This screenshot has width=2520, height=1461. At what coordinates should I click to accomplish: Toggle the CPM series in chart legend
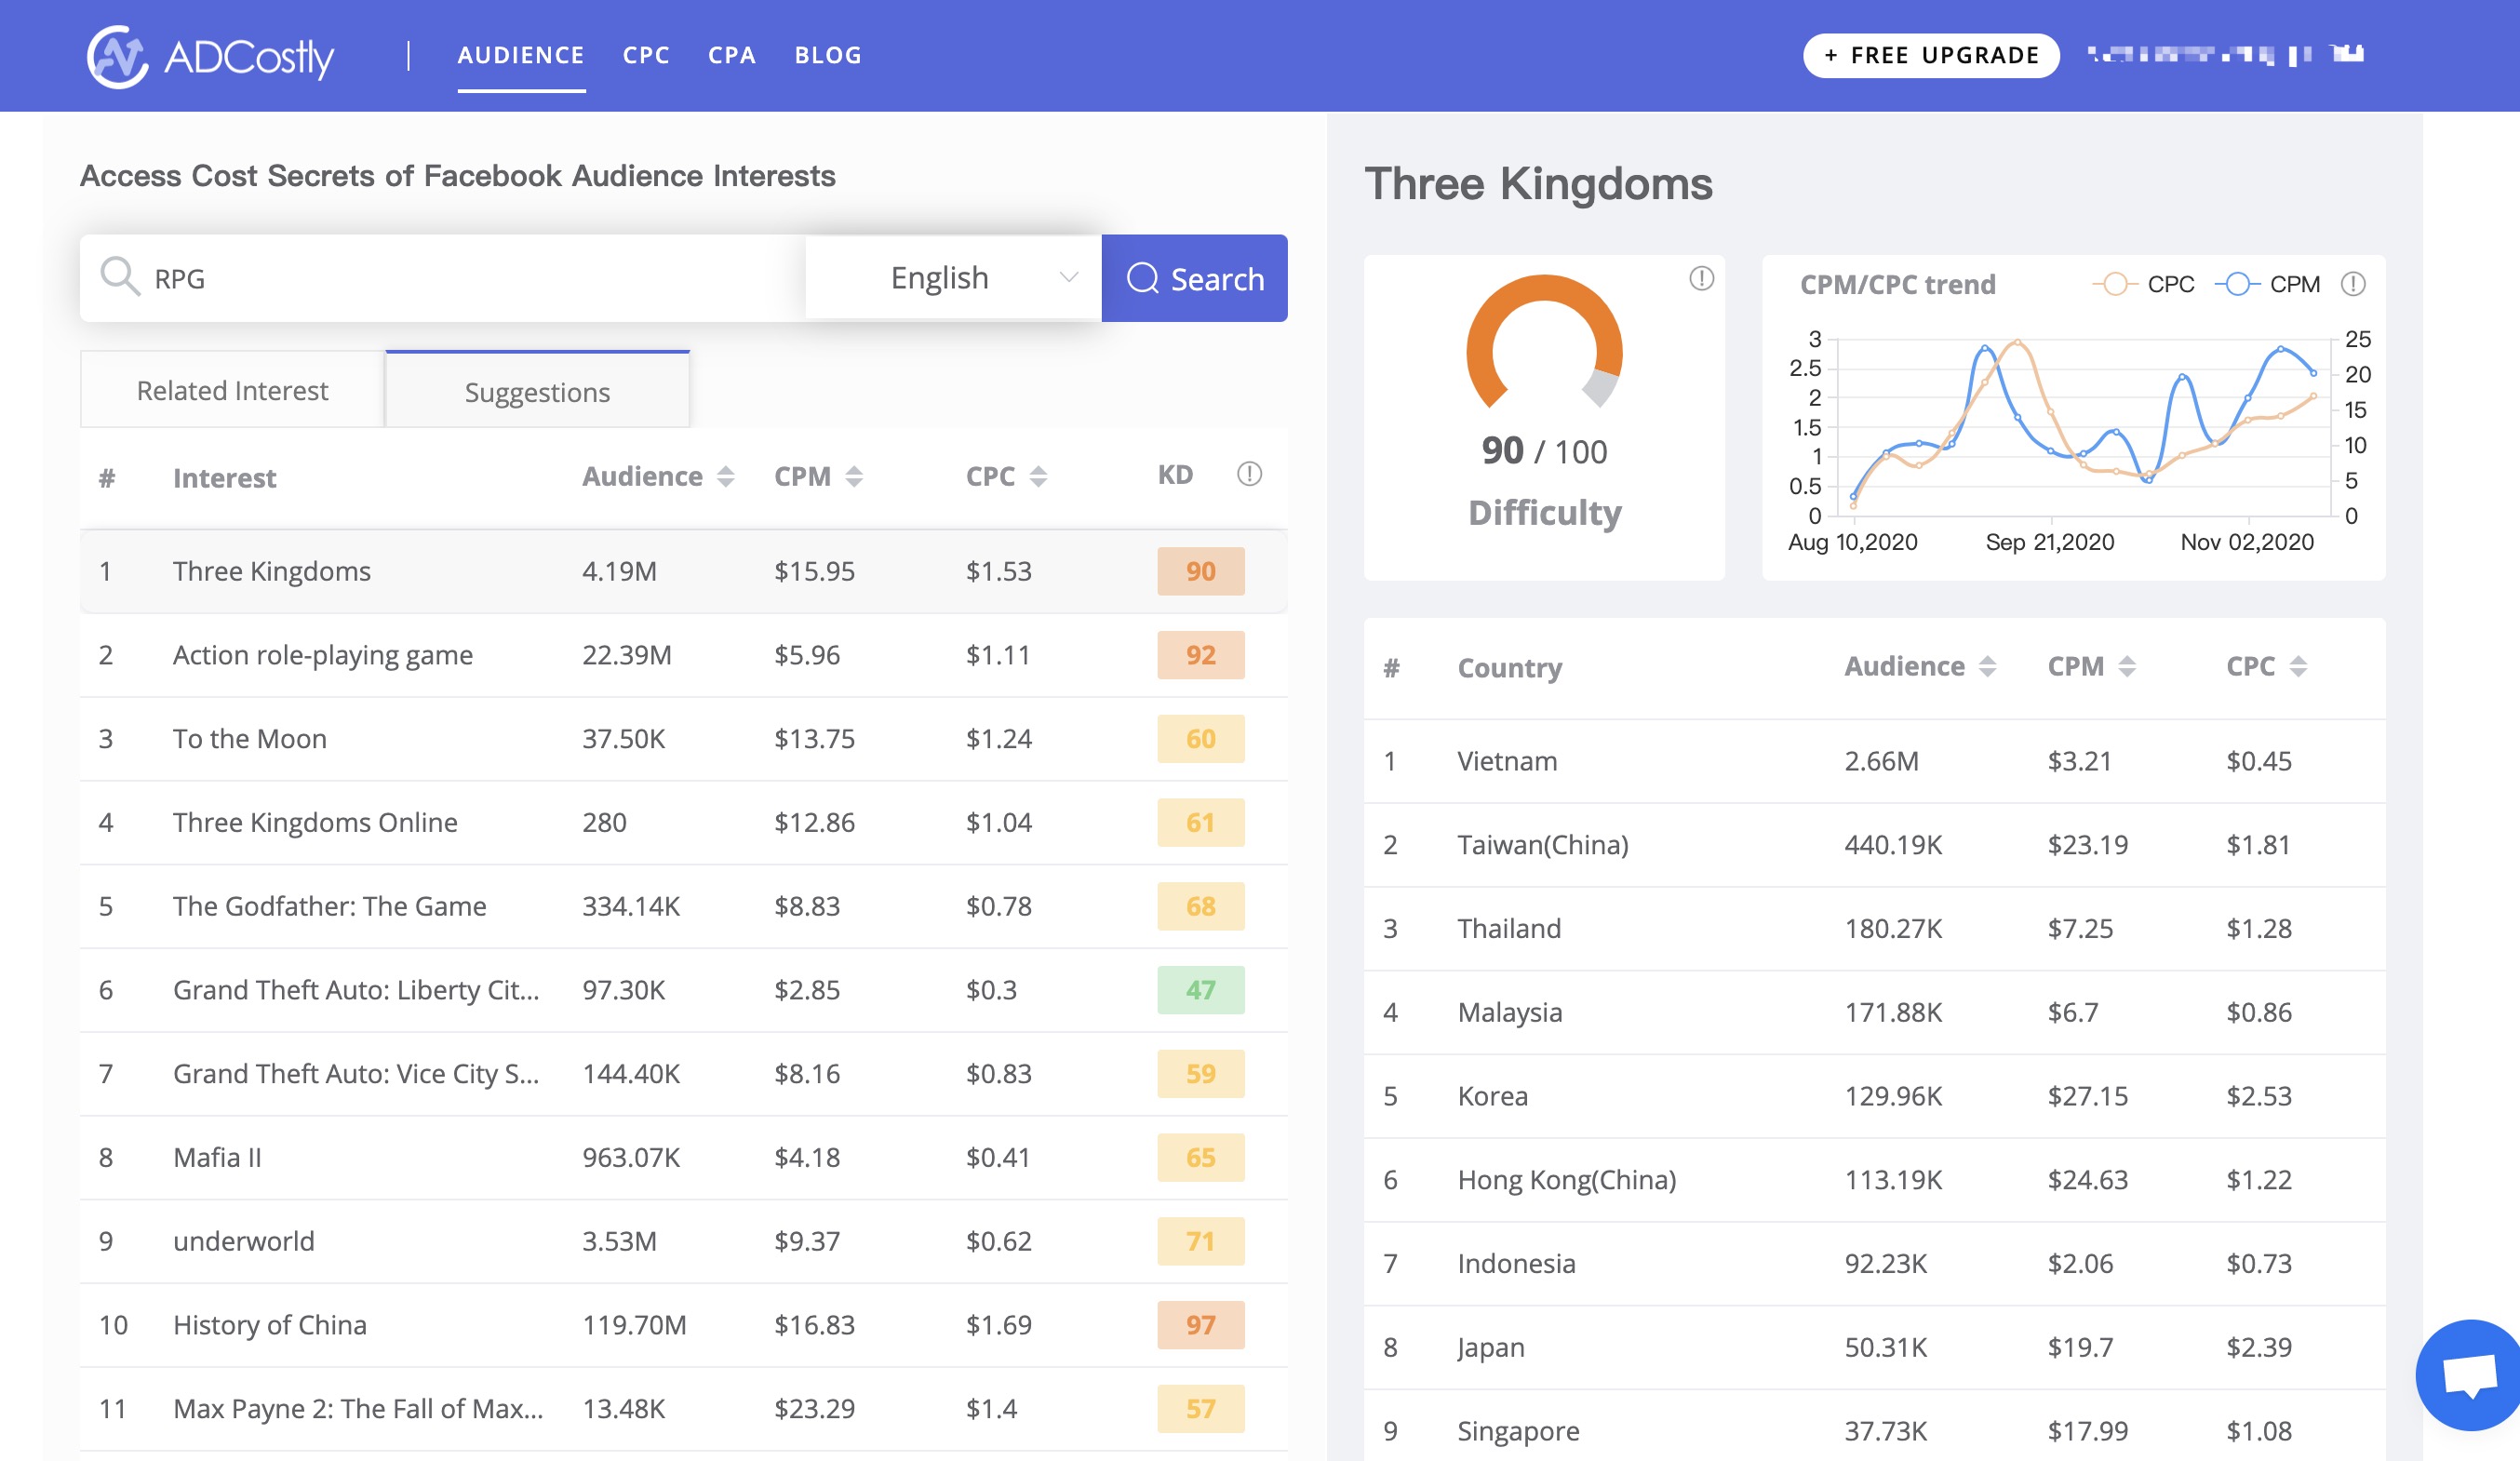click(2267, 284)
